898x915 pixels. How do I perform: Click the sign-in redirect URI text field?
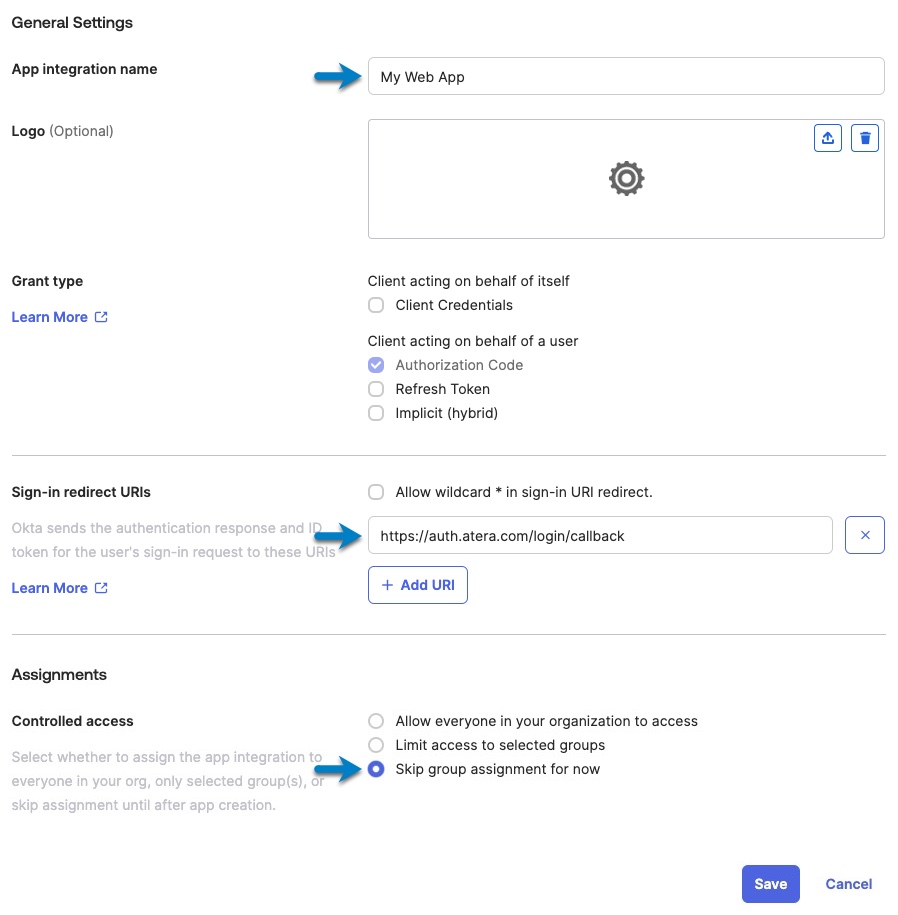[600, 535]
